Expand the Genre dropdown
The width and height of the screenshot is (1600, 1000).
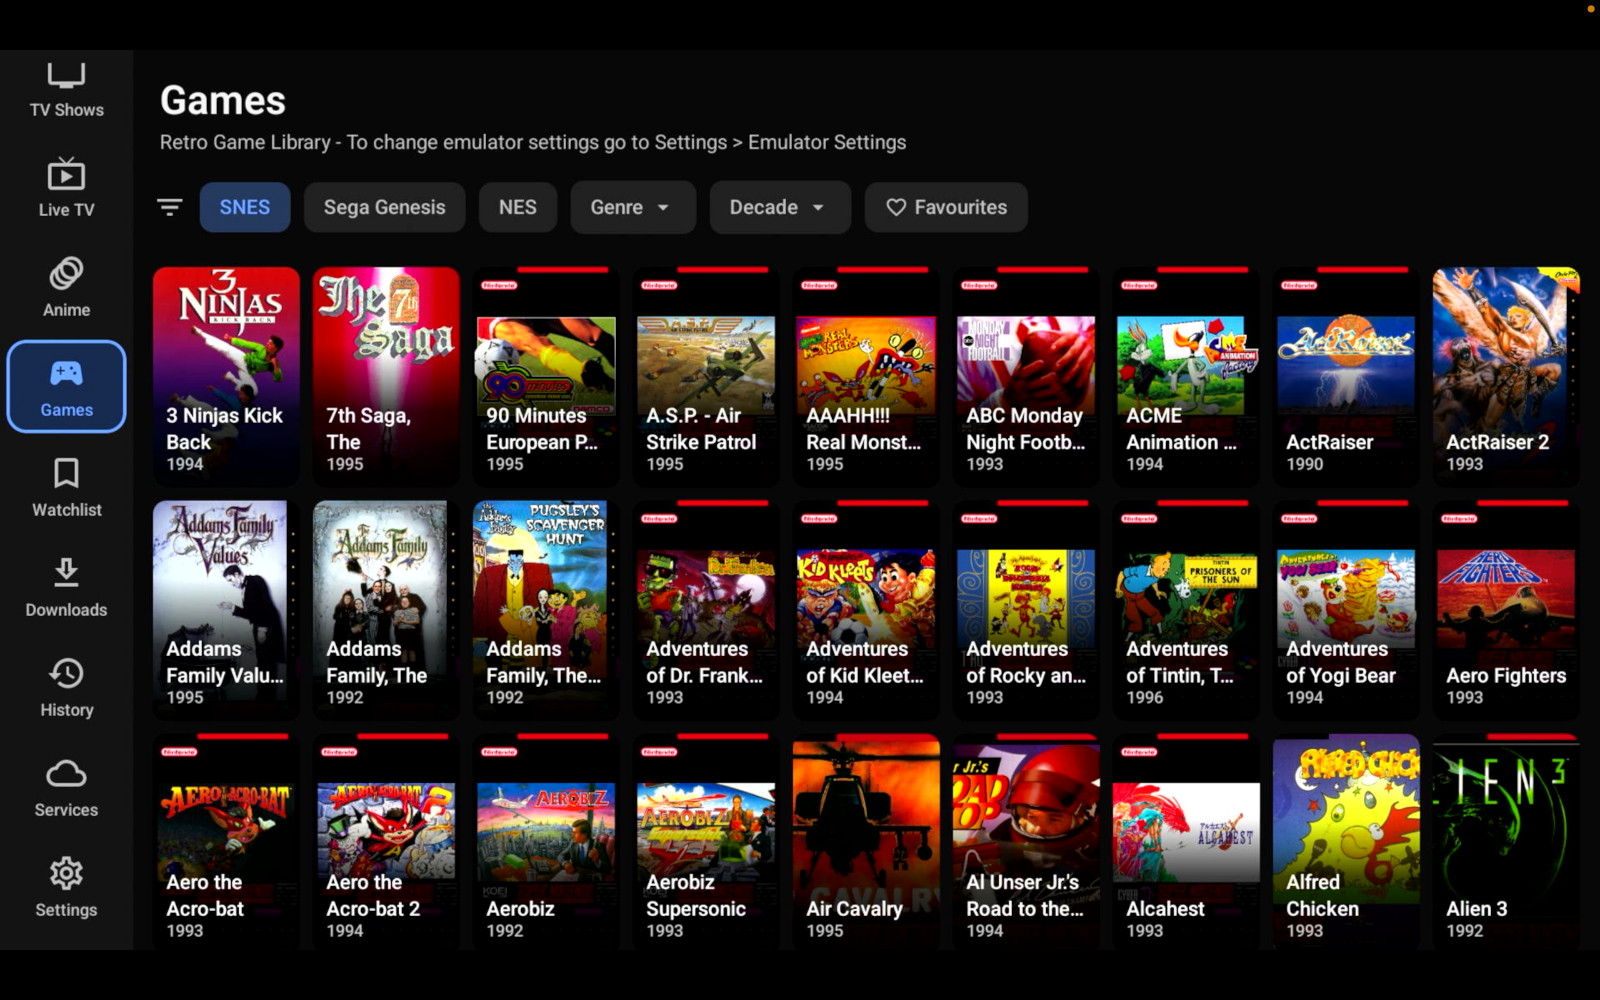click(633, 207)
